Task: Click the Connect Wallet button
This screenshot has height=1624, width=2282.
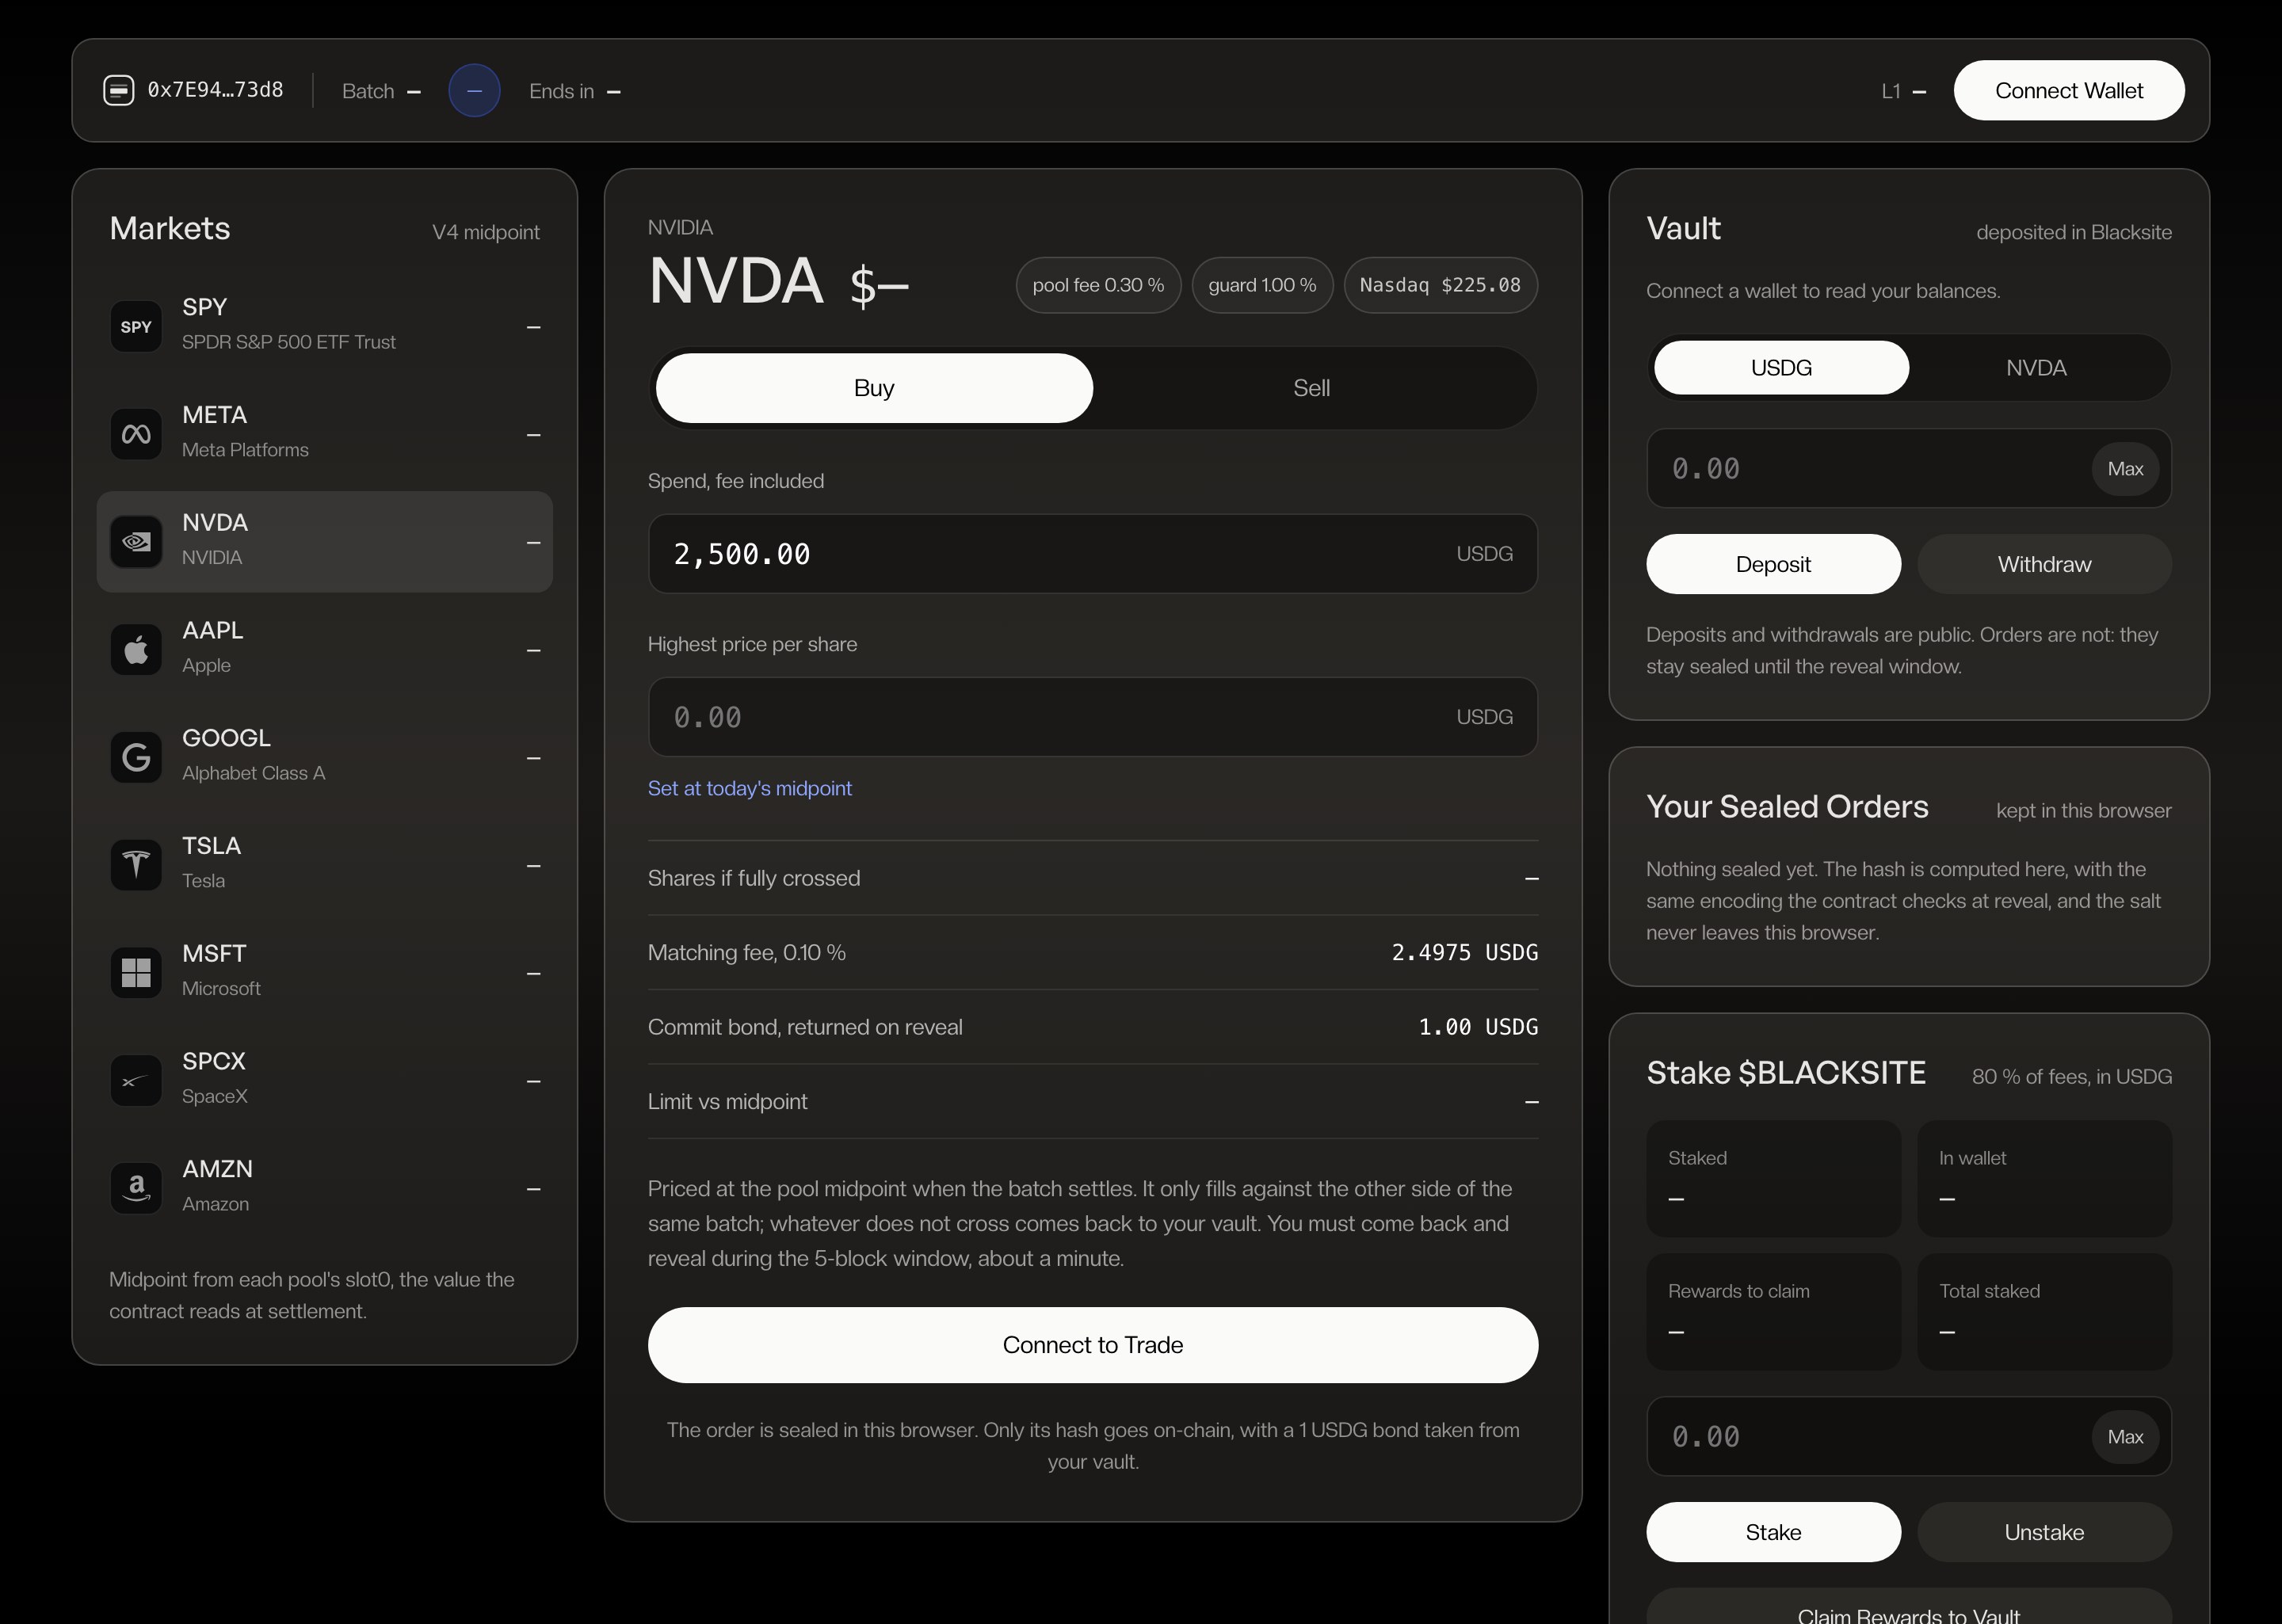Action: pos(2069,91)
